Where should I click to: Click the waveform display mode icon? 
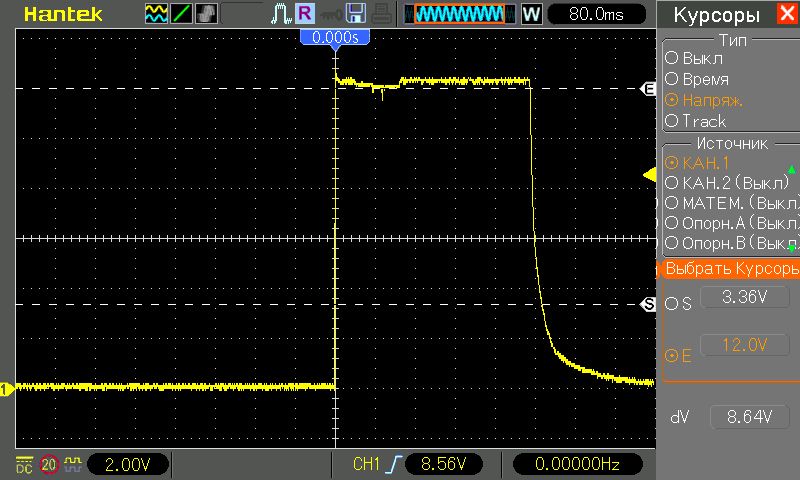pos(157,14)
